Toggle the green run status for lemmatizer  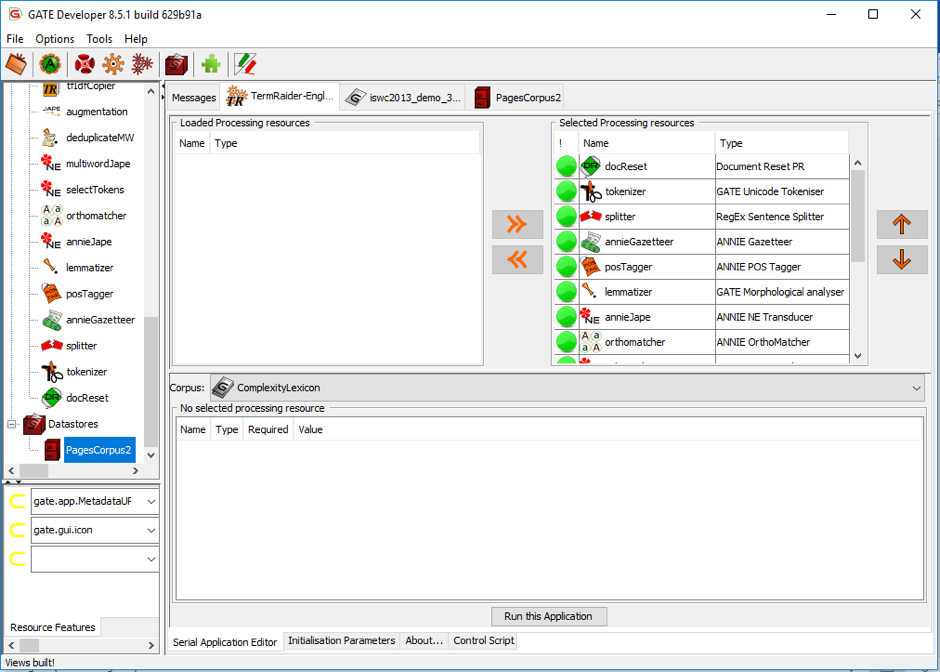[566, 292]
